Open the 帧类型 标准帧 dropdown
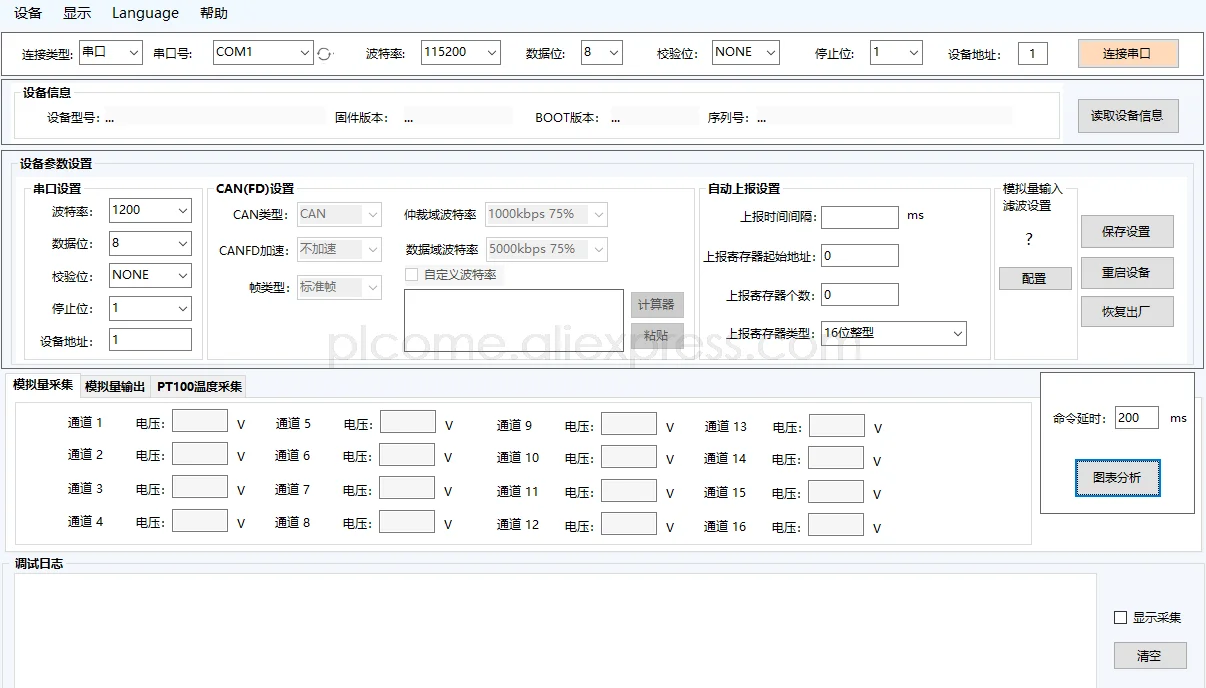The height and width of the screenshot is (688, 1206). click(x=339, y=287)
